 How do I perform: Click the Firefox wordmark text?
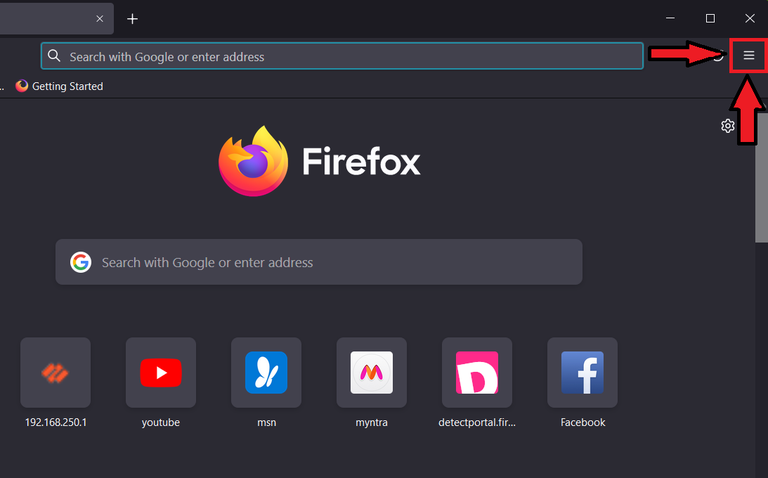[361, 162]
